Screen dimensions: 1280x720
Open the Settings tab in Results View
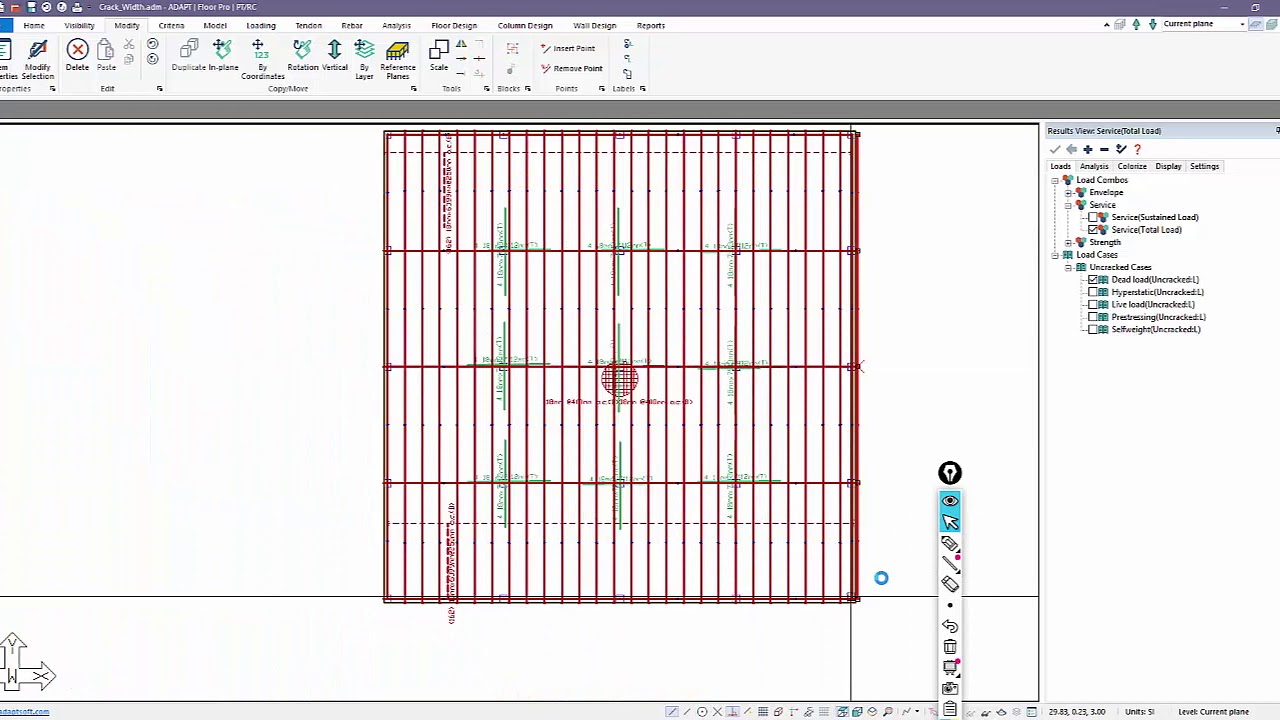1204,166
